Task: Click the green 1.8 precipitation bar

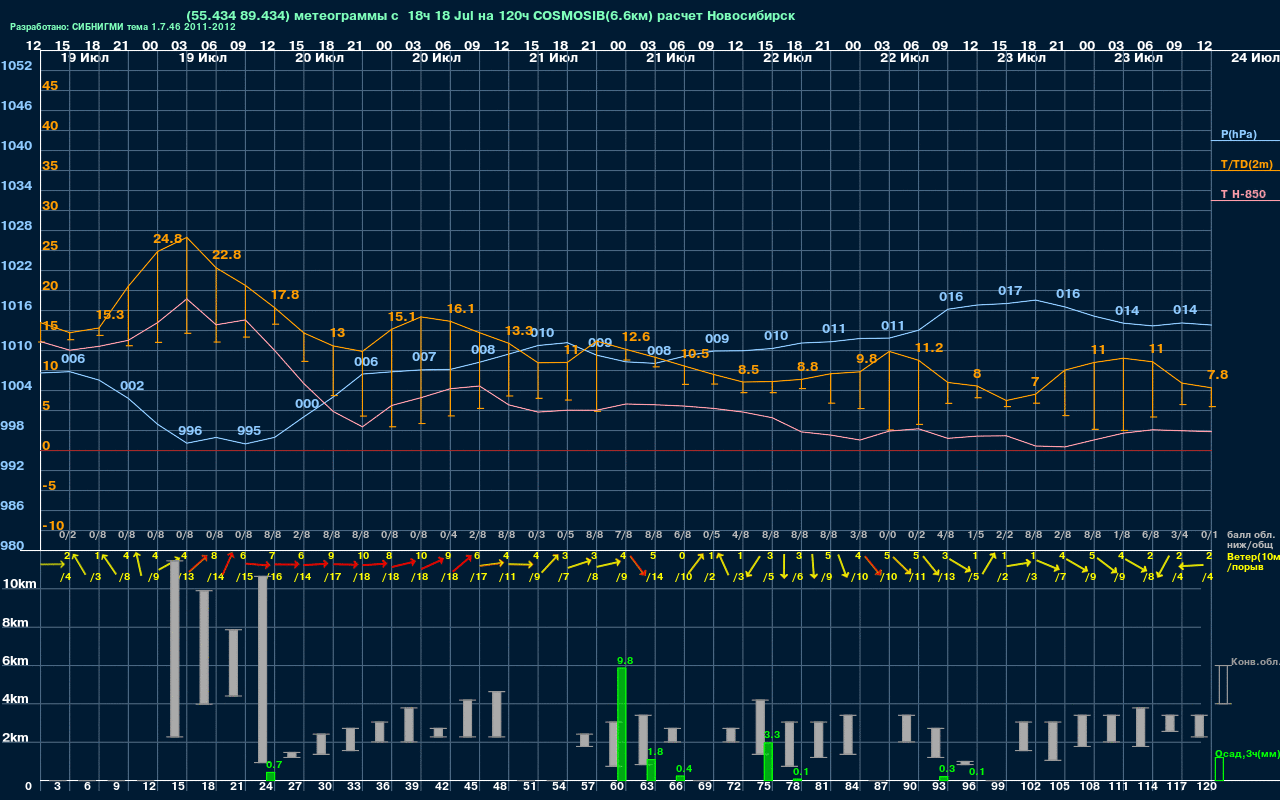Action: coord(651,770)
